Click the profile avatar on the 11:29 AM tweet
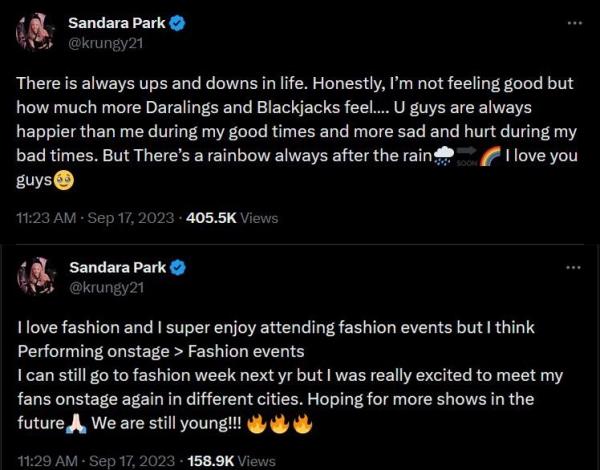 [x=34, y=276]
